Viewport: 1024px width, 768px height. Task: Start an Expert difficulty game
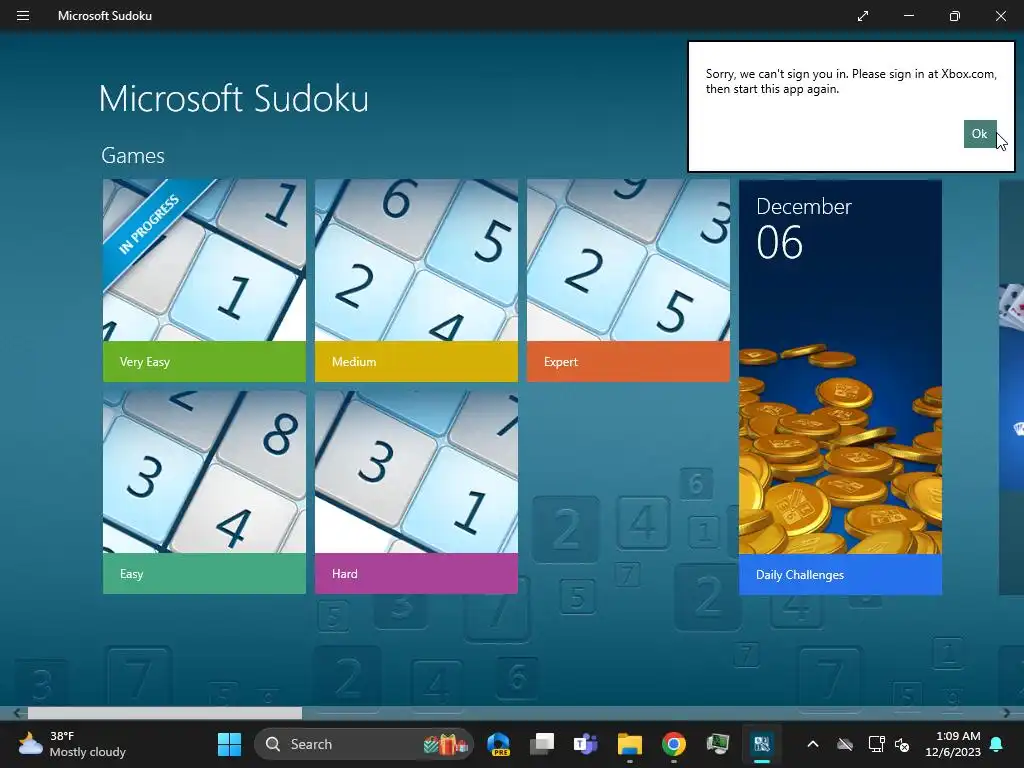(x=628, y=280)
